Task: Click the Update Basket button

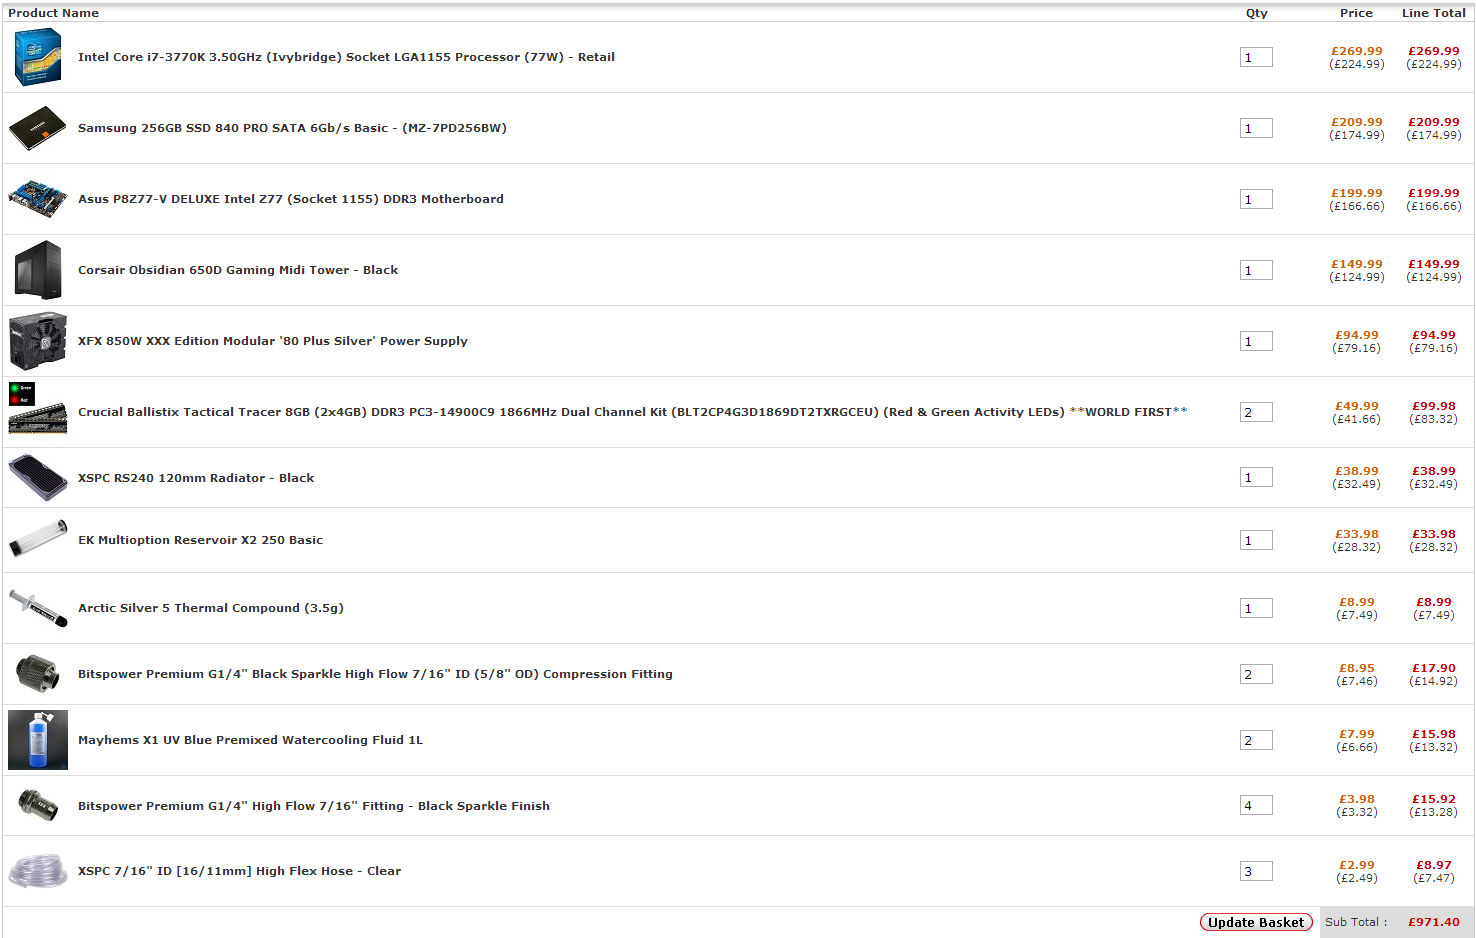Action: (x=1256, y=922)
